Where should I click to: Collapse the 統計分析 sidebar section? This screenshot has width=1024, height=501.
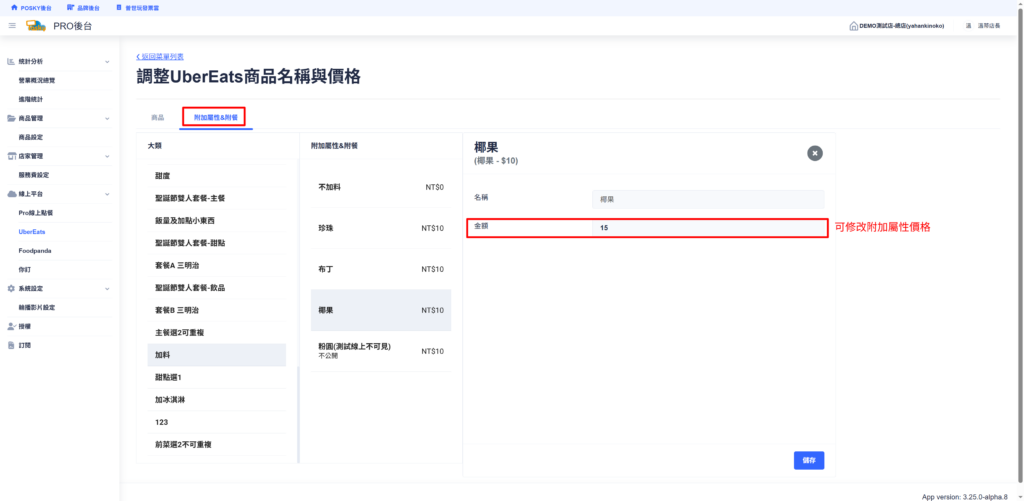click(107, 62)
